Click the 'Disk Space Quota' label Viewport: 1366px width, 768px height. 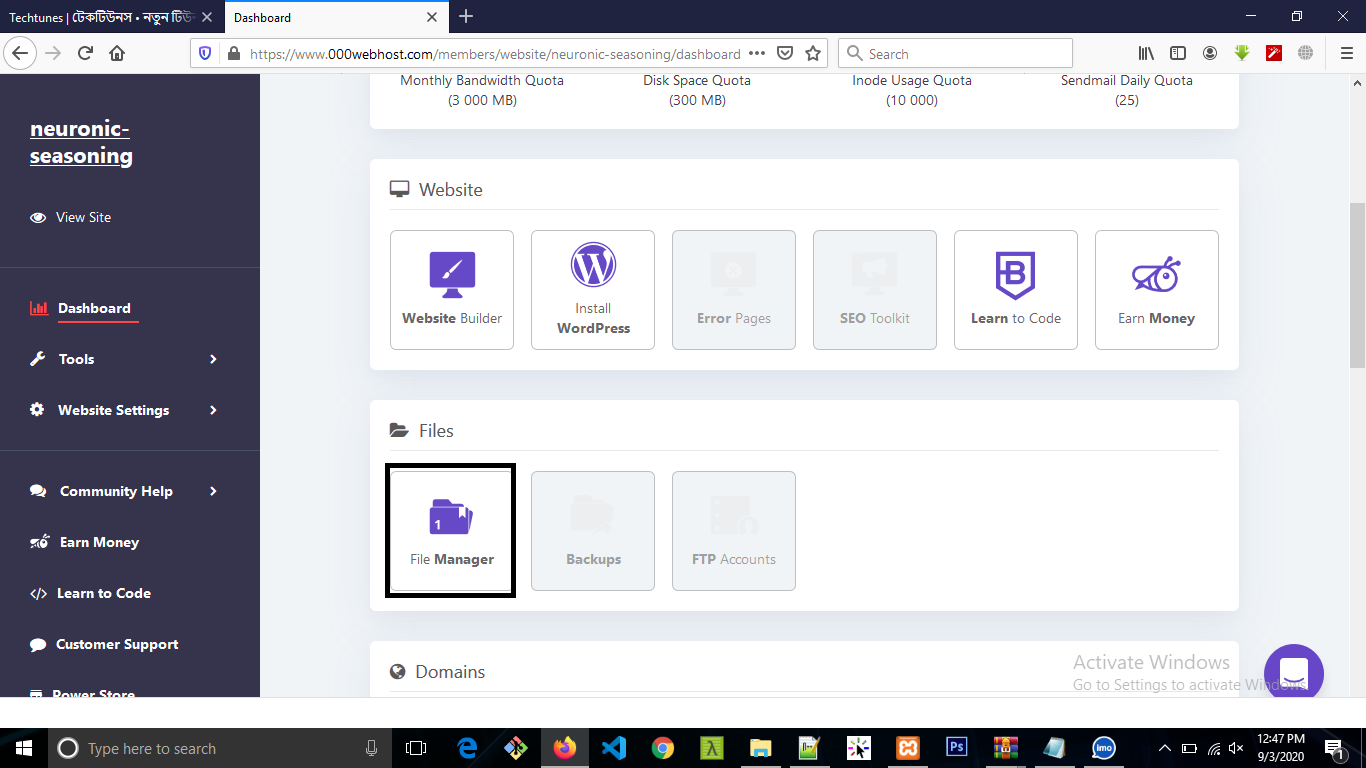697,80
